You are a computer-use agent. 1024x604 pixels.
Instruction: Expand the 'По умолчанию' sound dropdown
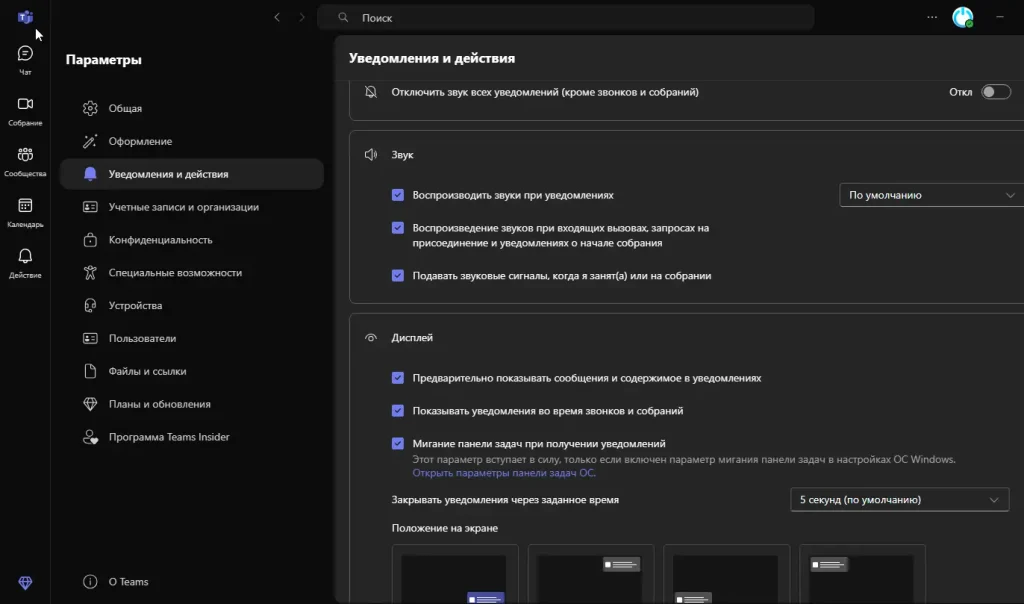(x=930, y=196)
